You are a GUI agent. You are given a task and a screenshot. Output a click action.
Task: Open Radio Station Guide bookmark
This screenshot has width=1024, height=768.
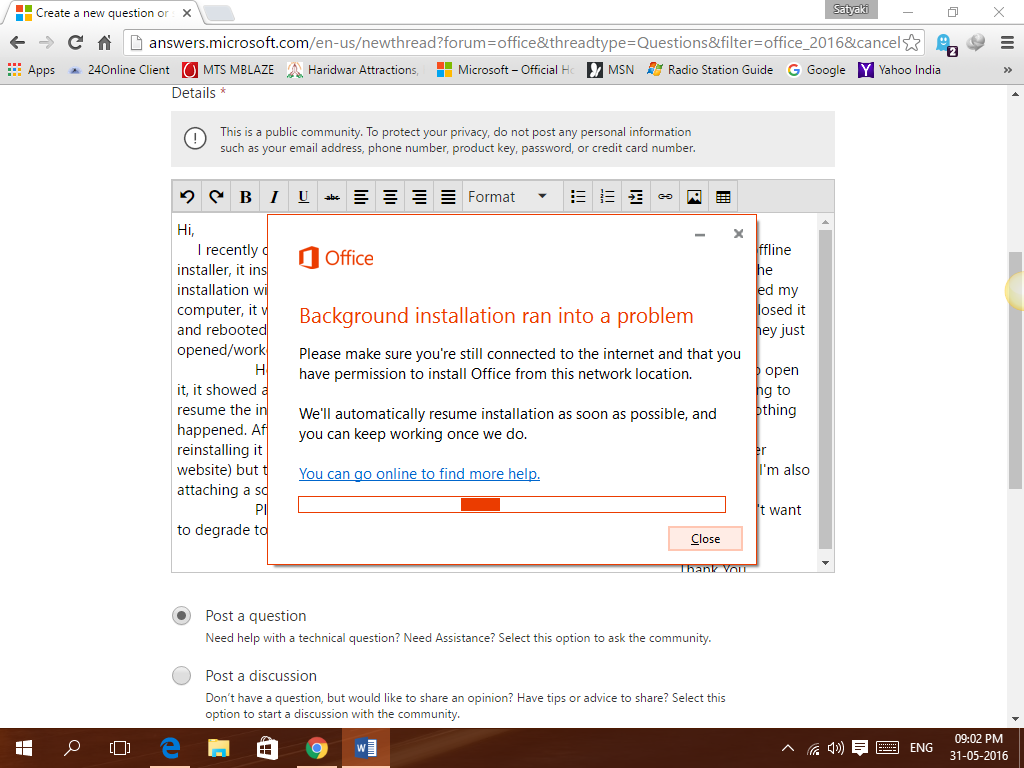[710, 70]
